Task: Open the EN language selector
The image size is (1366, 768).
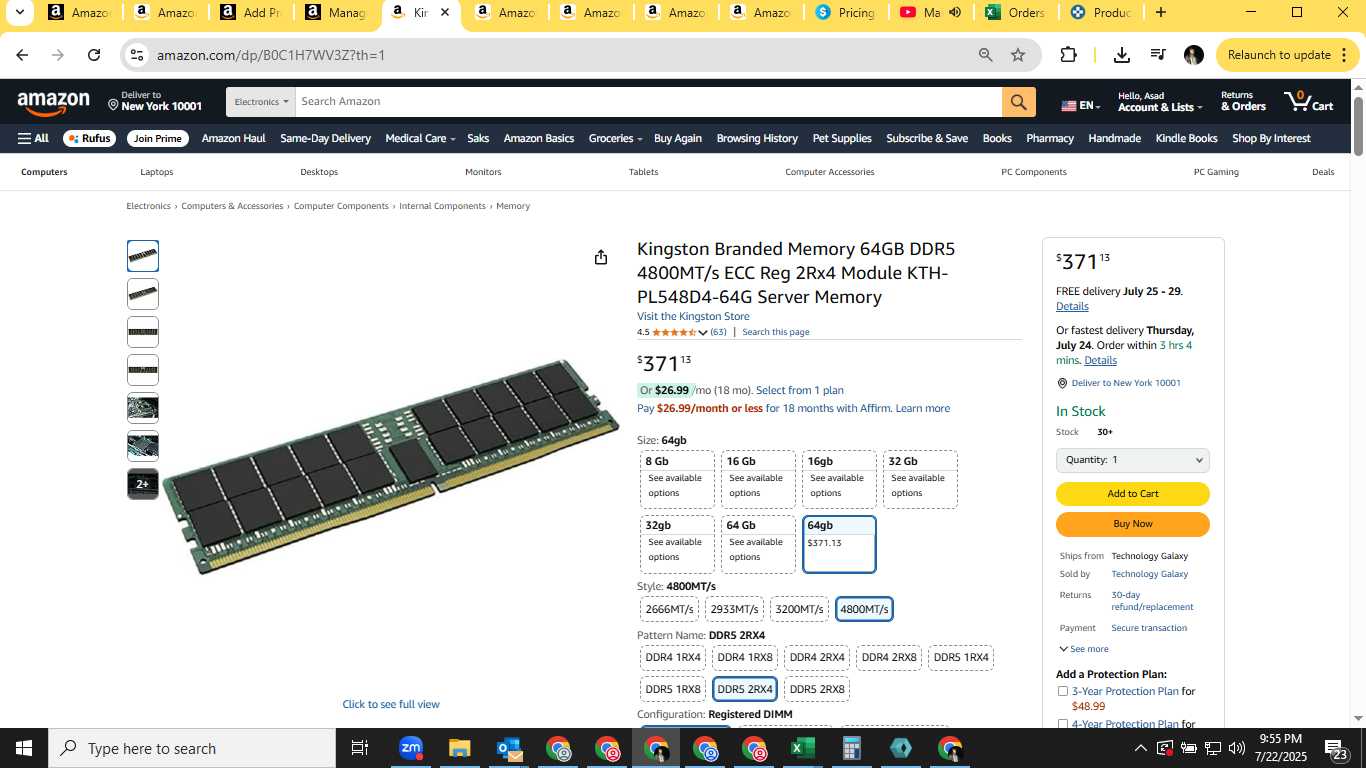Action: 1080,105
